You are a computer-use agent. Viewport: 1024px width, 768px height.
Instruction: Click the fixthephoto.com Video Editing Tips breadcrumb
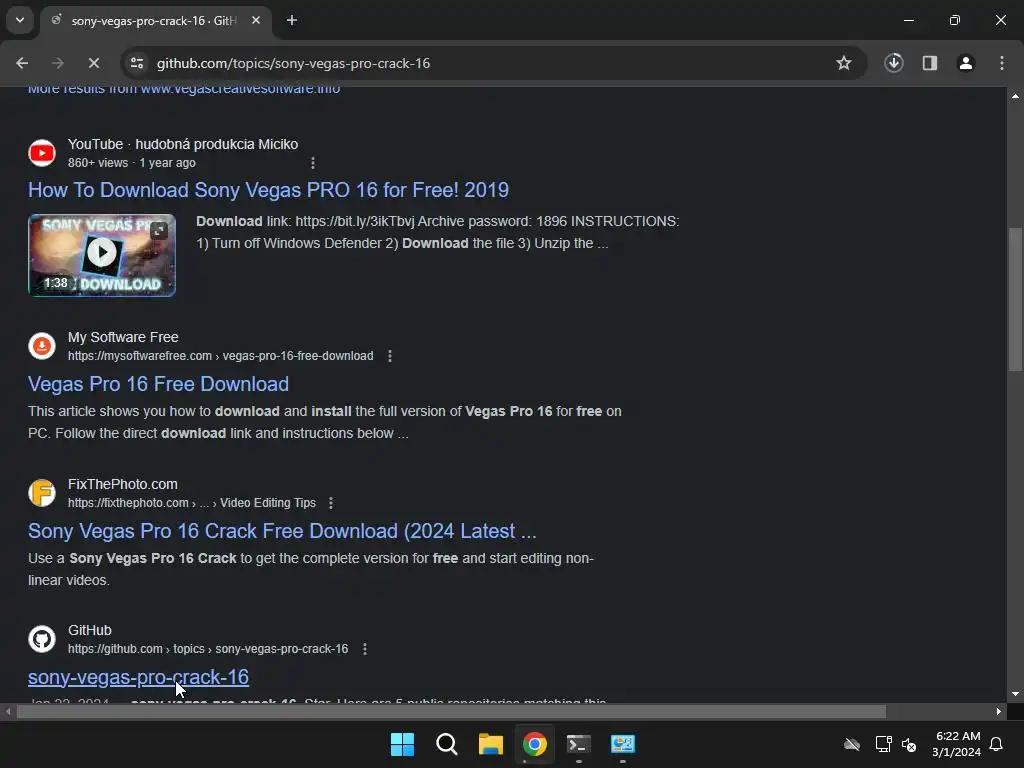click(192, 503)
